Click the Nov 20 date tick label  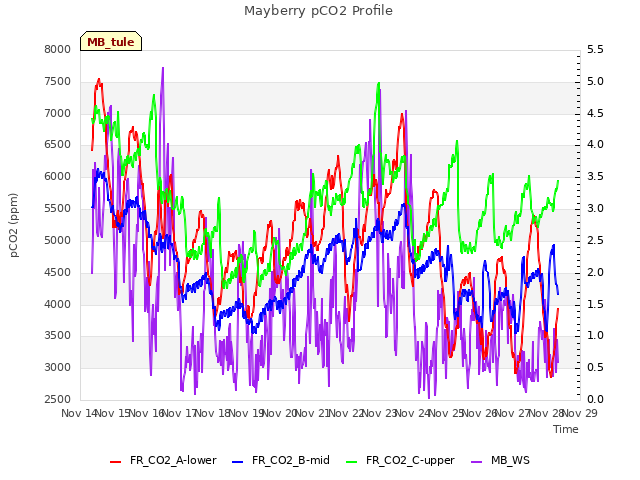(280, 413)
